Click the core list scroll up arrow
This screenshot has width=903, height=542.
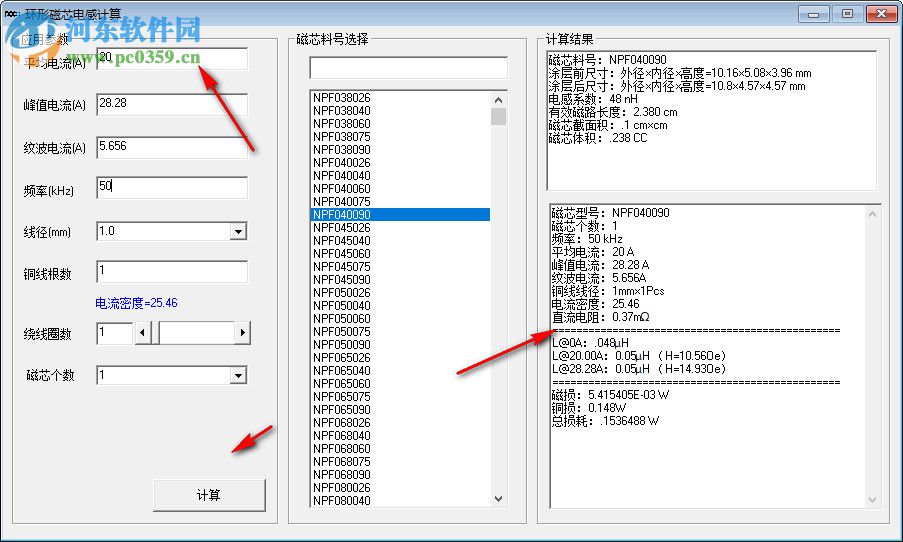[499, 100]
